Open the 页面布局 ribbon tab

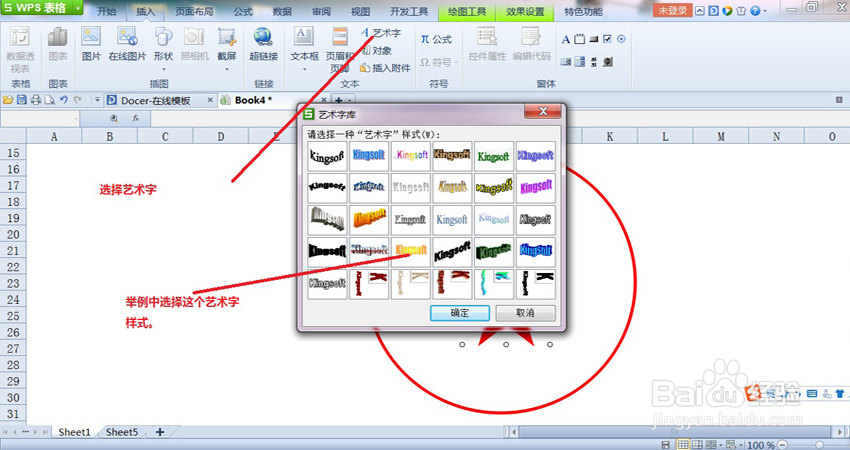tap(194, 11)
